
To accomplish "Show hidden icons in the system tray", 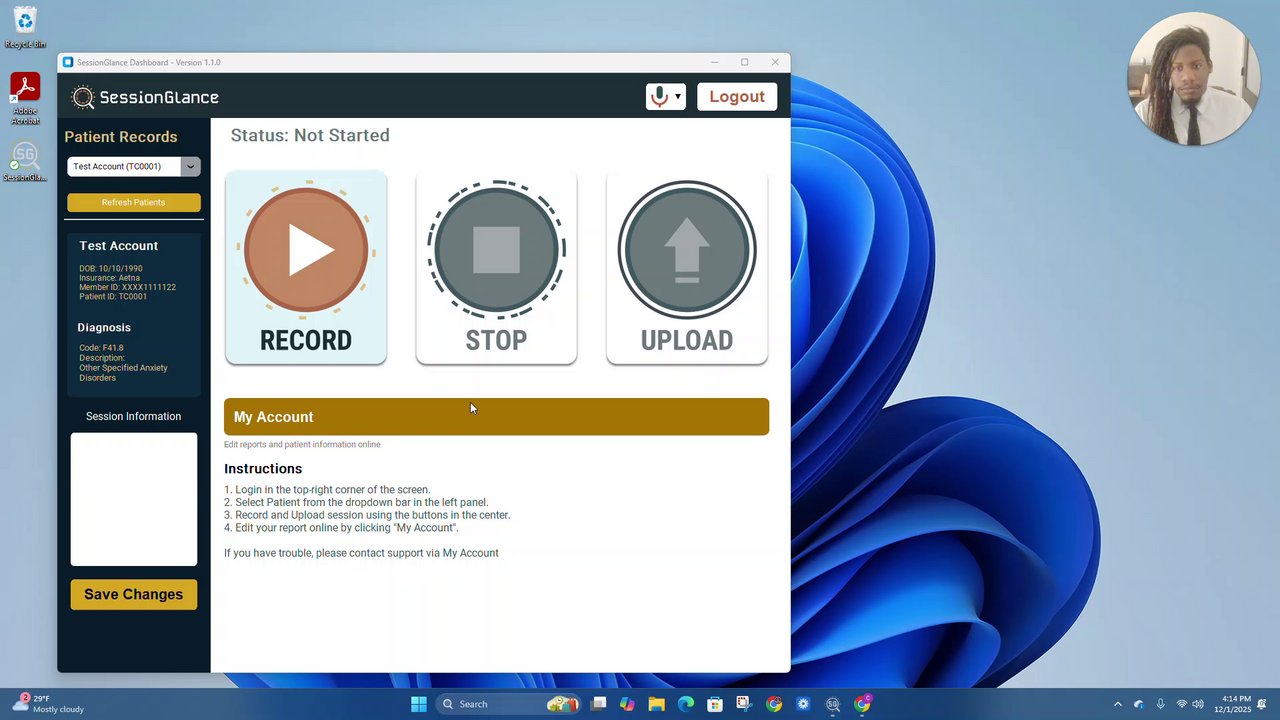I will 1118,704.
